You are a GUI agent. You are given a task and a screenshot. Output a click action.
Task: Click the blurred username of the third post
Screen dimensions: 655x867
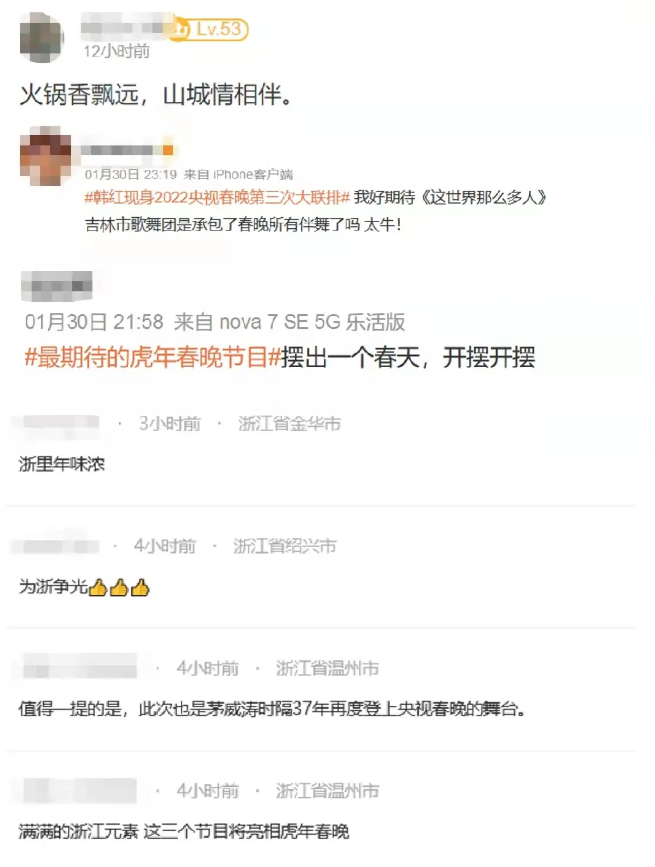point(56,286)
